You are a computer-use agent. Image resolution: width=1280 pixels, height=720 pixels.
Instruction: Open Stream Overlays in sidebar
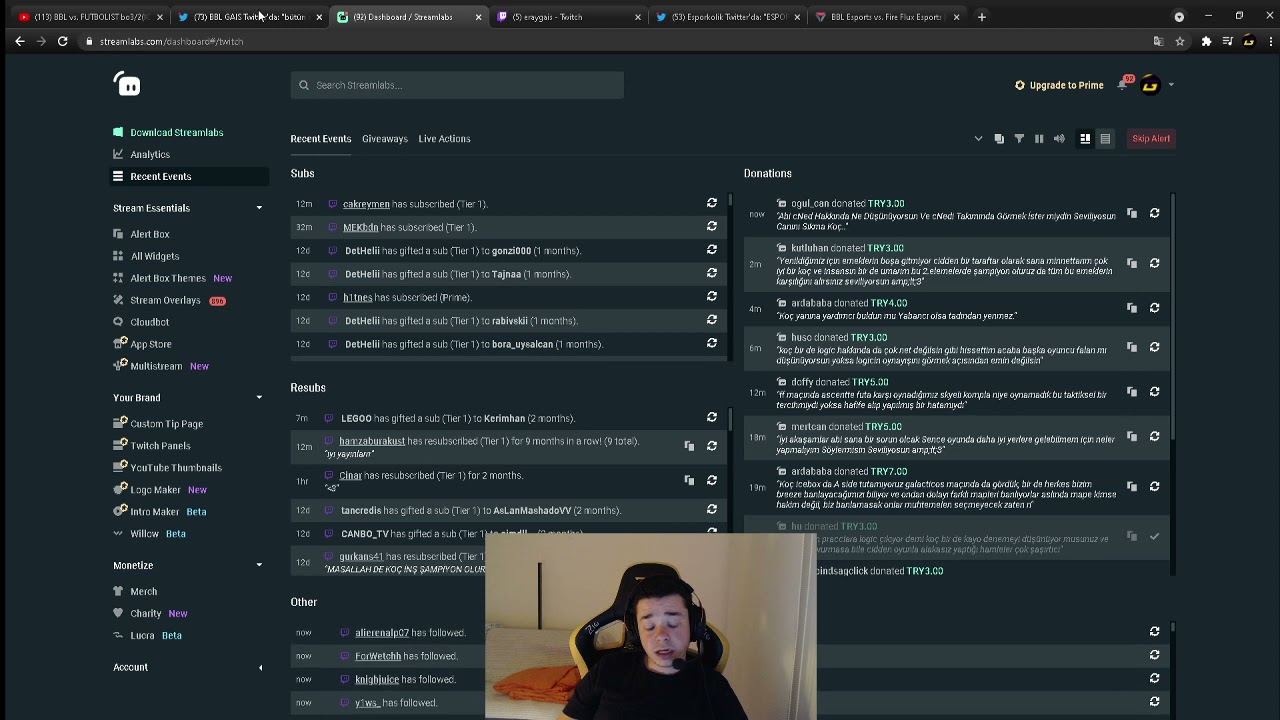[x=165, y=300]
